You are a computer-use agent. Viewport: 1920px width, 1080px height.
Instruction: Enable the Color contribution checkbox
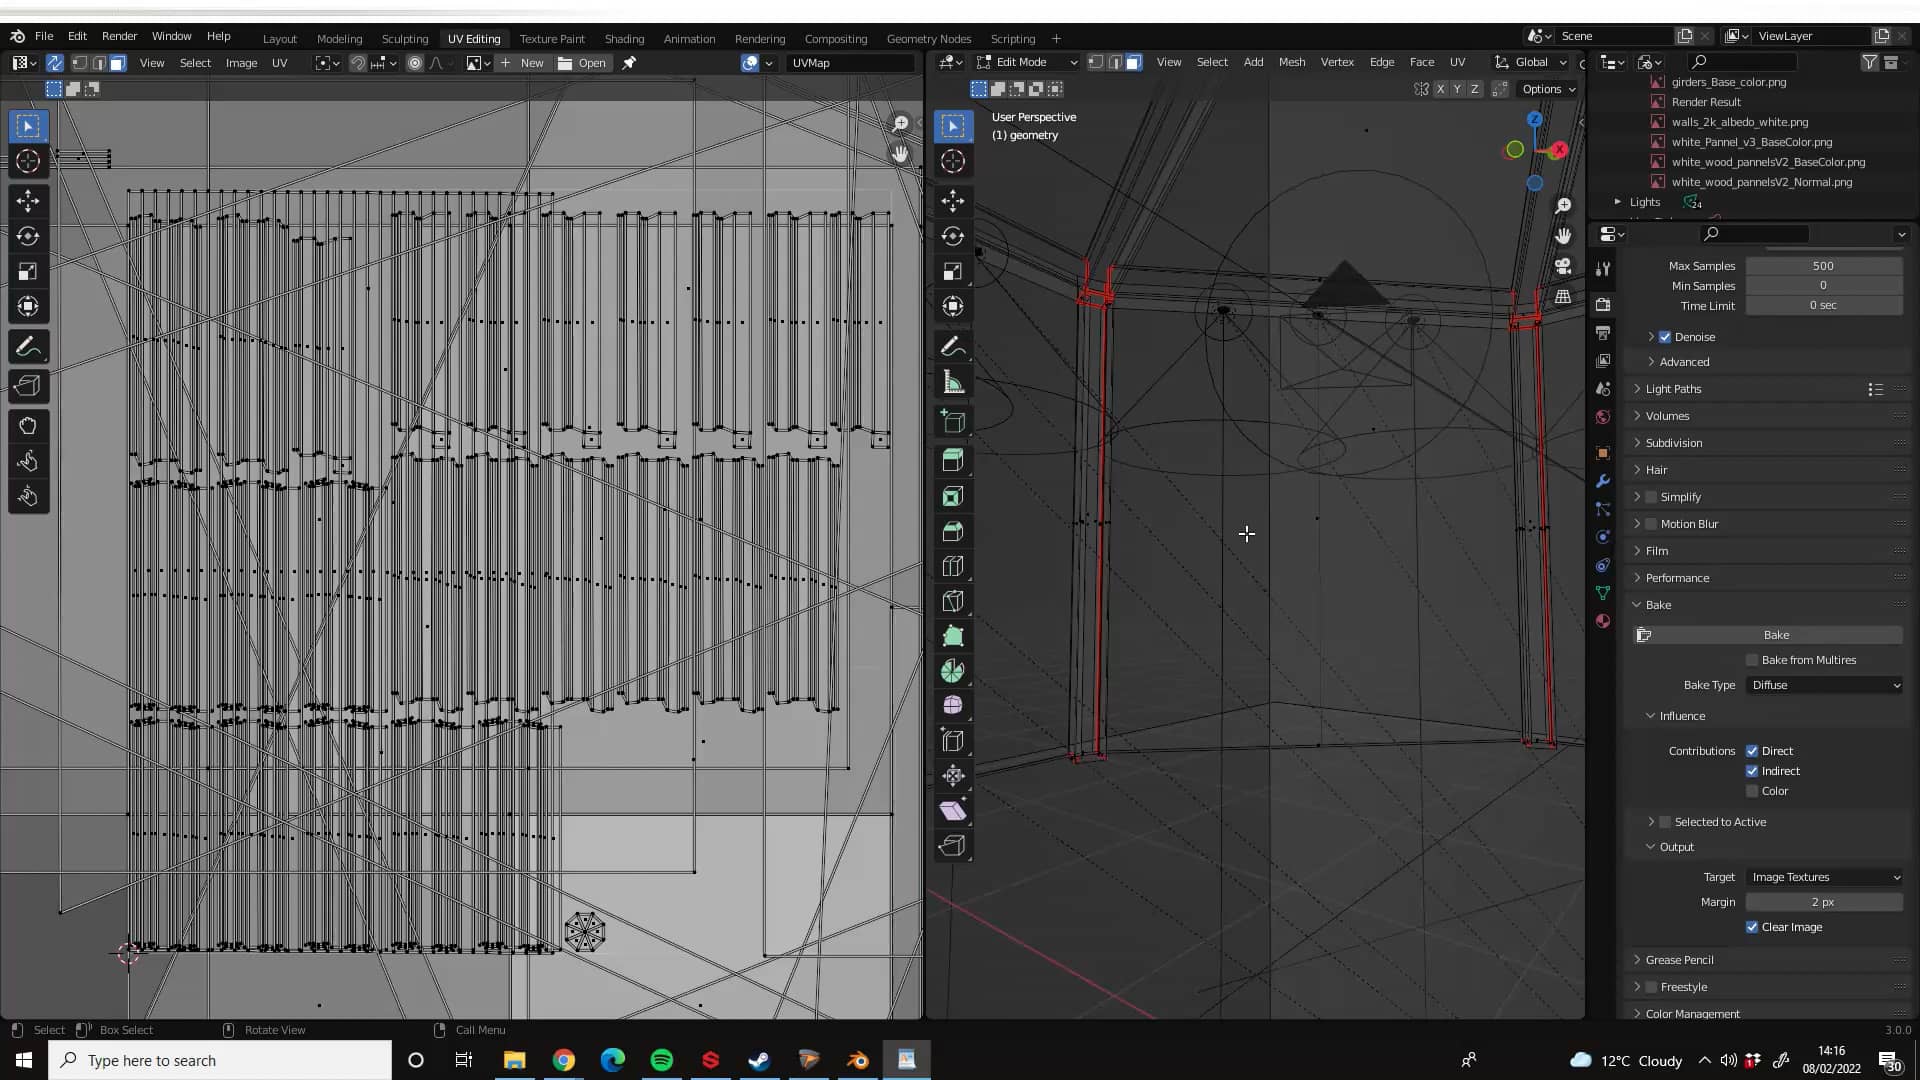[1752, 790]
